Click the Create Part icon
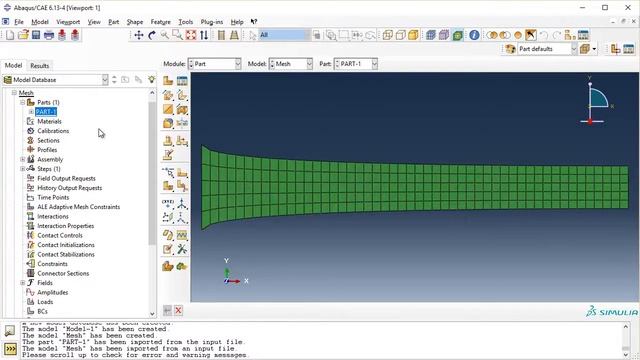The width and height of the screenshot is (640, 360). (x=168, y=81)
